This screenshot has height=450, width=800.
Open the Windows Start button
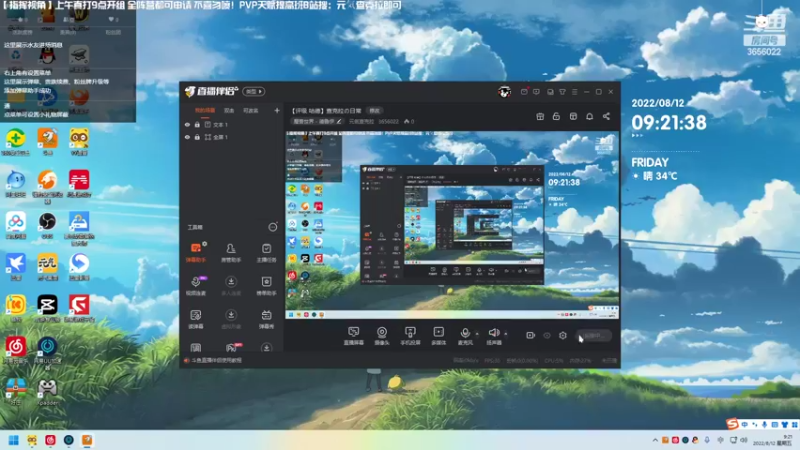coord(14,440)
